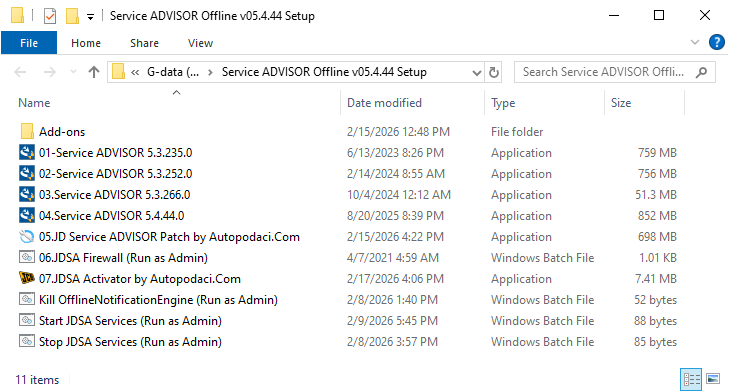Switch to Details view layout
Screen dimensions: 729x392
pos(691,379)
